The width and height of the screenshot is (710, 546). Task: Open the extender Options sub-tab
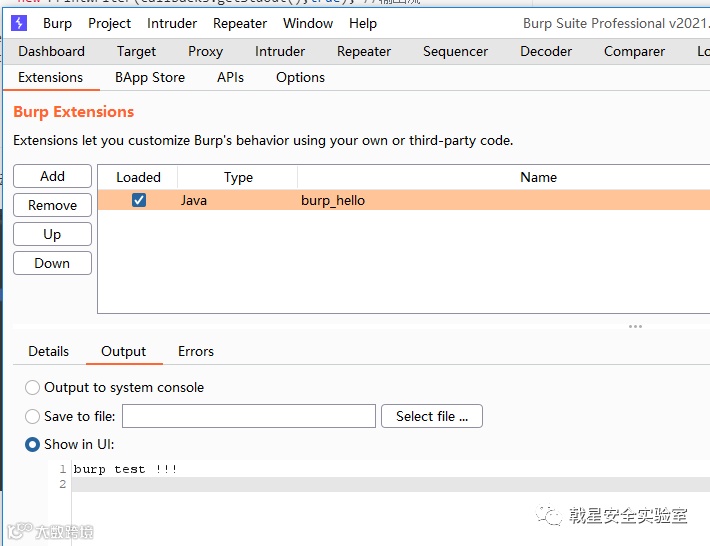(x=301, y=77)
